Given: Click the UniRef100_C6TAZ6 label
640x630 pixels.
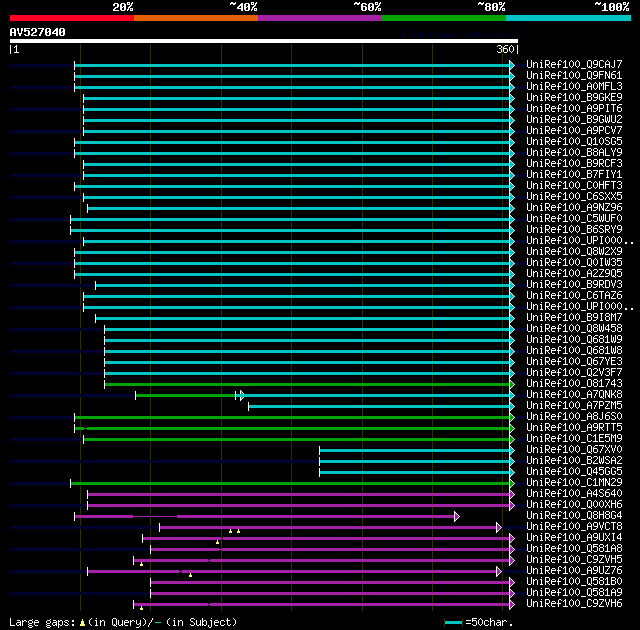Looking at the screenshot, I should [x=574, y=296].
